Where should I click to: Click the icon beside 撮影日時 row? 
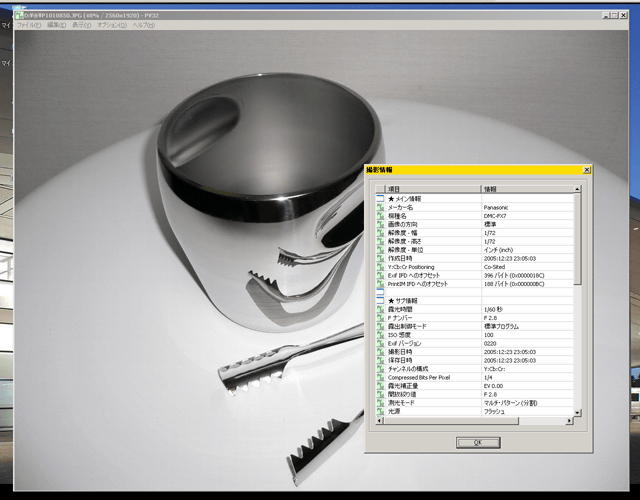380,352
